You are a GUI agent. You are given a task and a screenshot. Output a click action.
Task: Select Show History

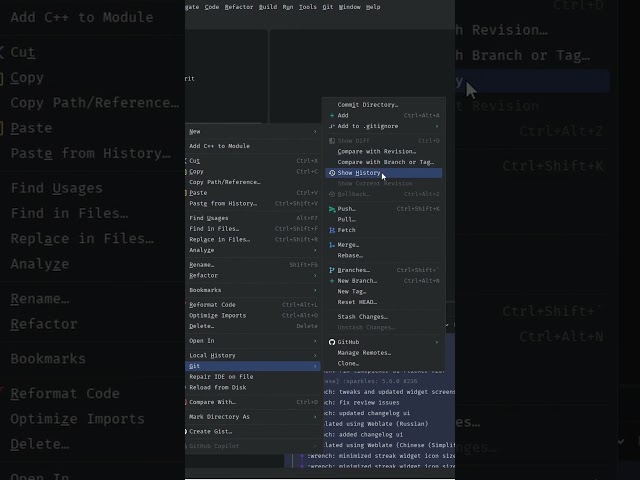click(x=384, y=173)
